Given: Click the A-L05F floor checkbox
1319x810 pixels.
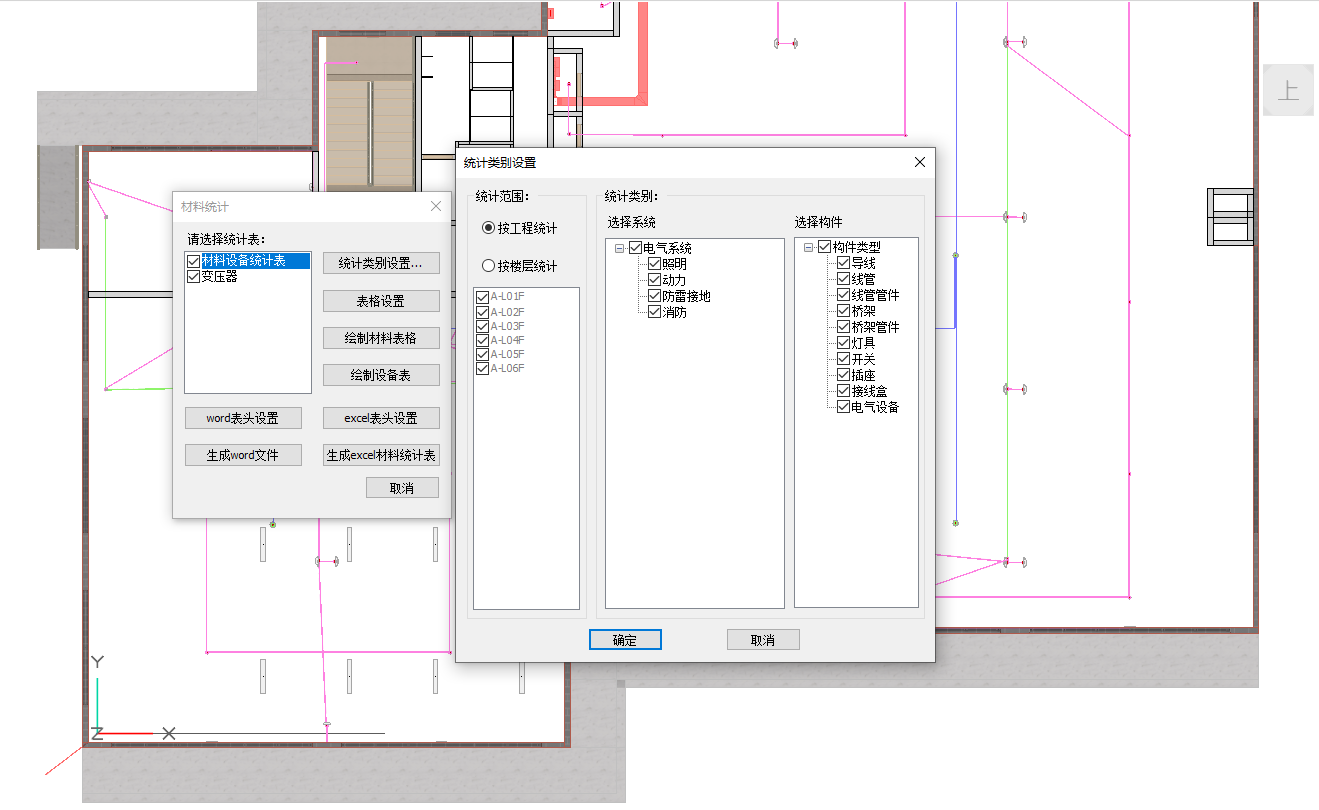Looking at the screenshot, I should pos(483,354).
